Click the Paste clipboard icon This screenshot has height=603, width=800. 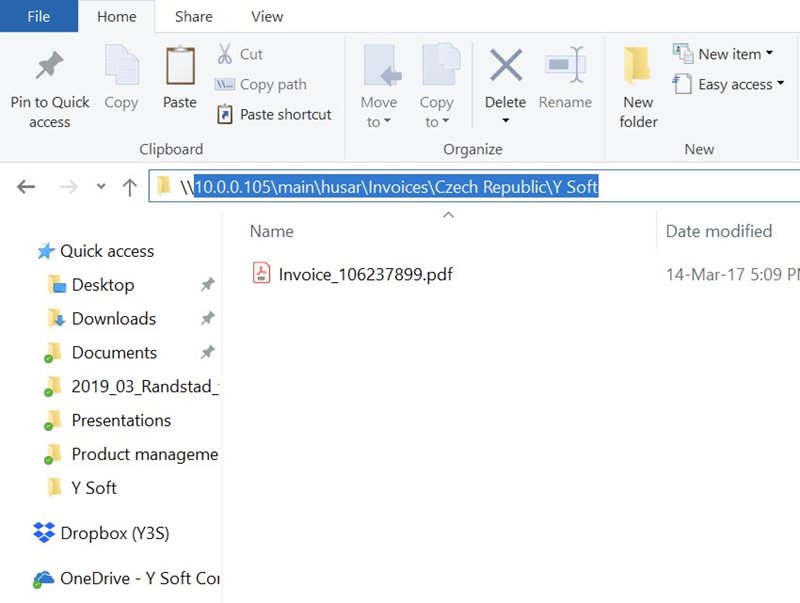tap(180, 65)
